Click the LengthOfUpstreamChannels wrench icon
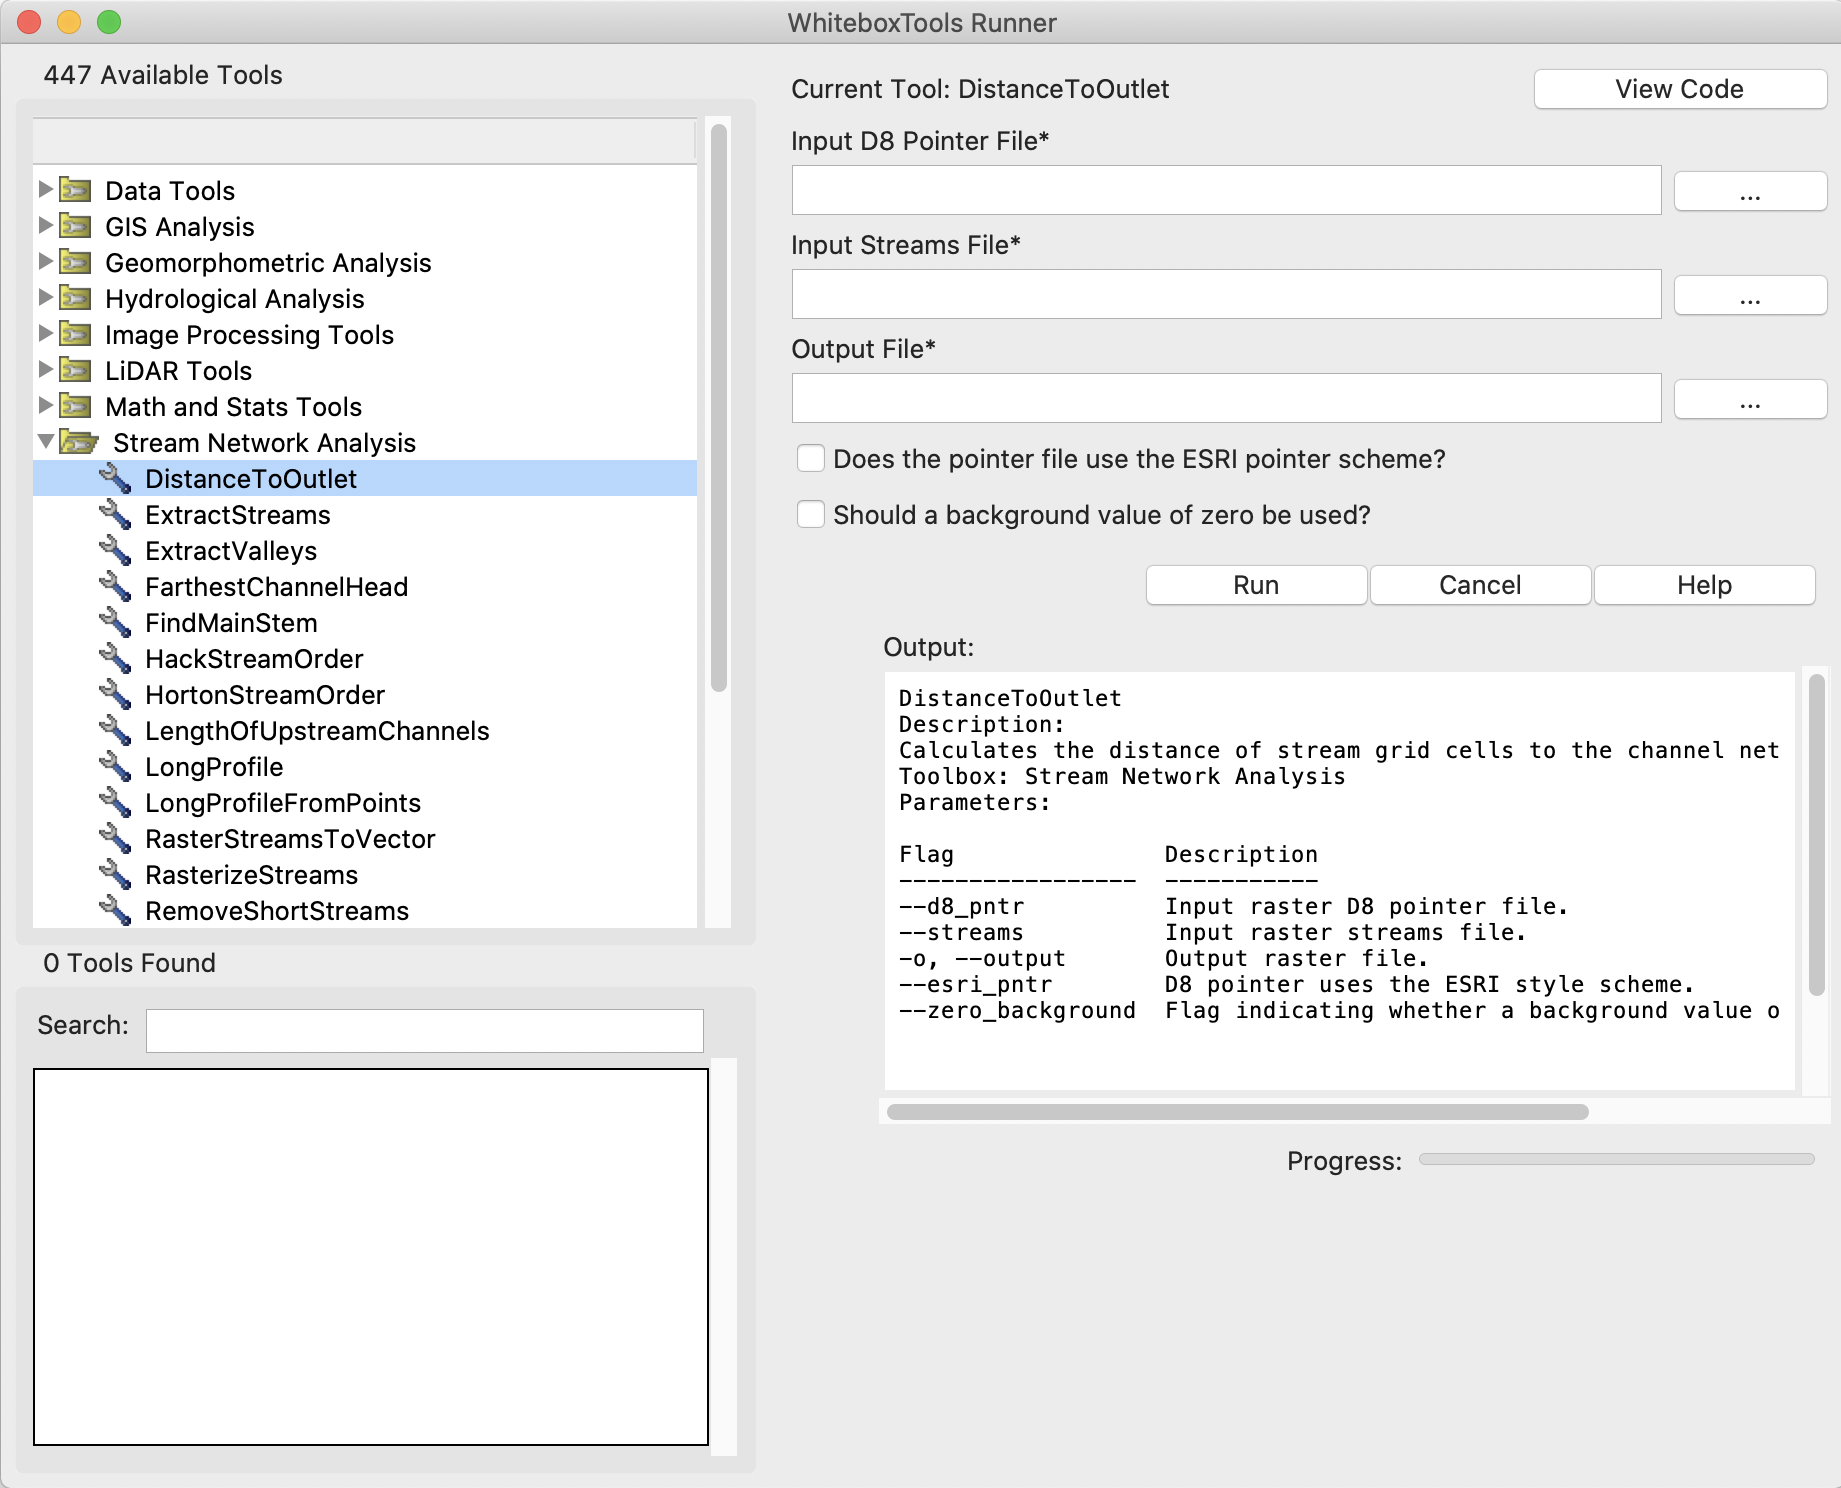 (x=115, y=731)
